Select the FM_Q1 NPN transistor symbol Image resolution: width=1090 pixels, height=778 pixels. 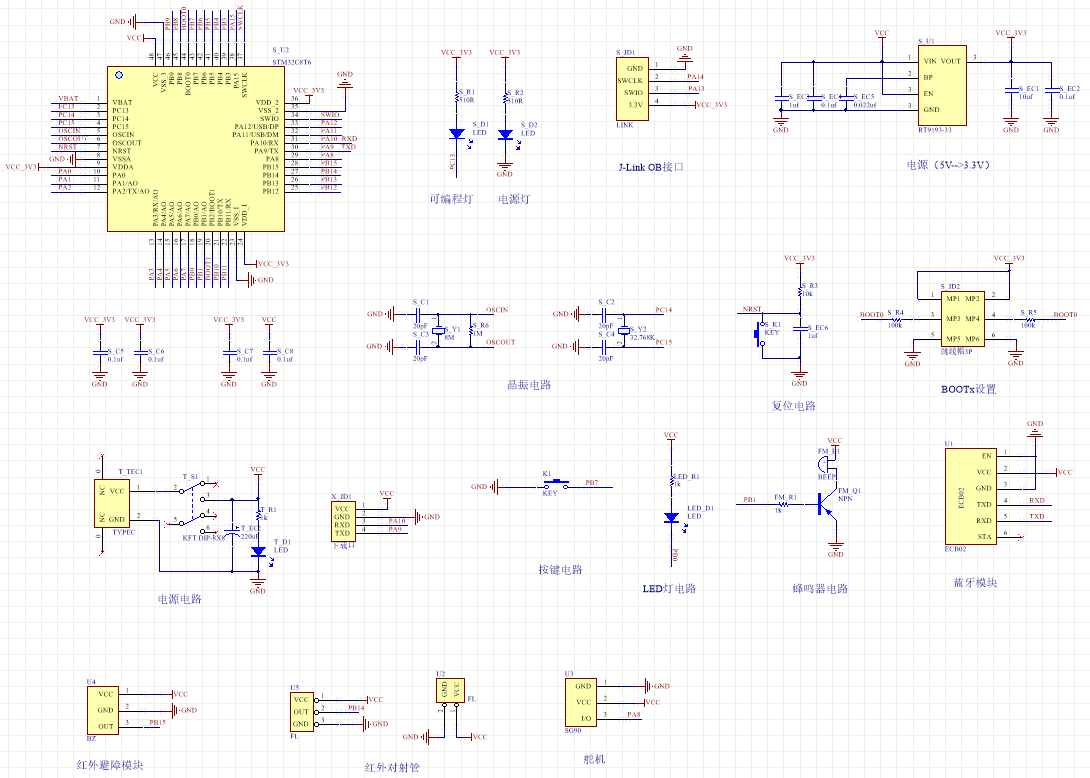(827, 505)
